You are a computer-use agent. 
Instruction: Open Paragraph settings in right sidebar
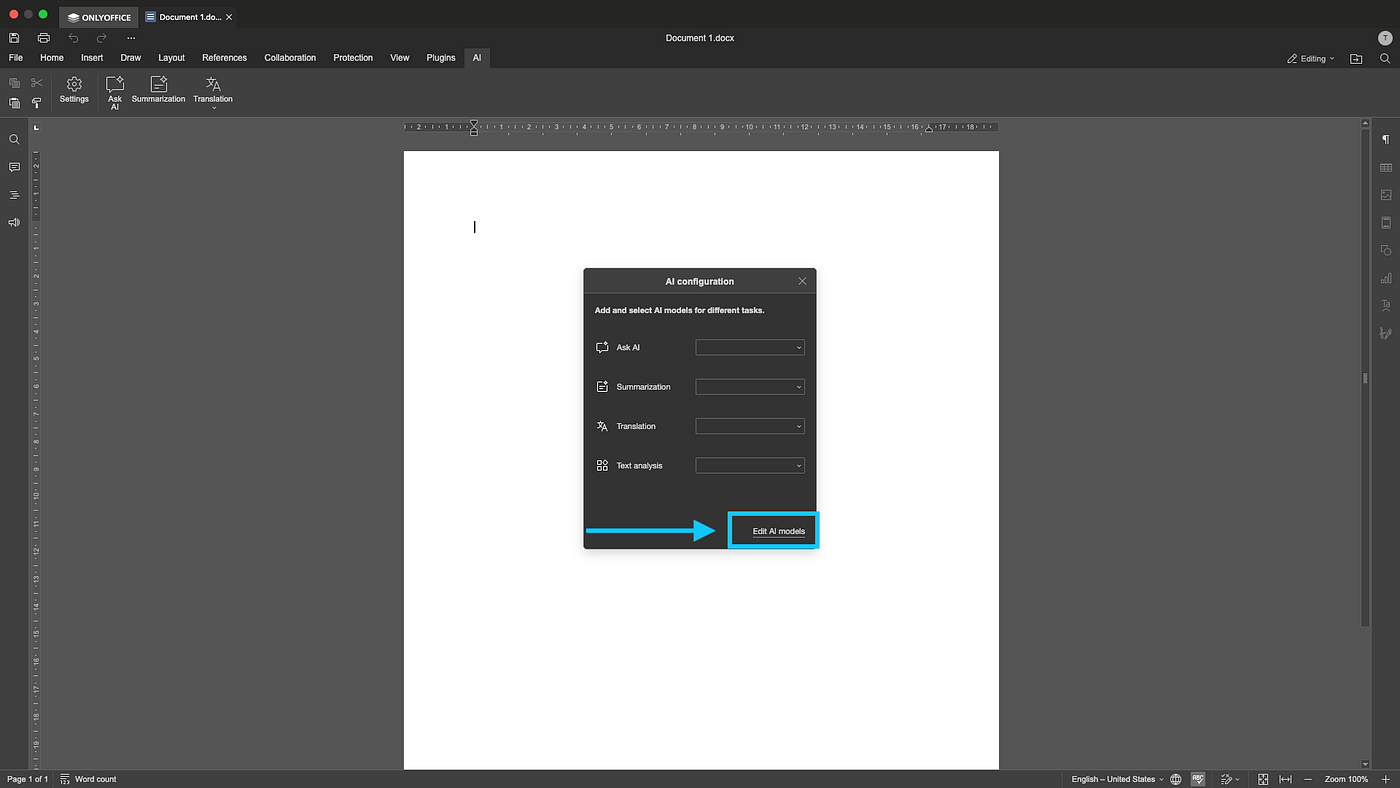pyautogui.click(x=1386, y=140)
